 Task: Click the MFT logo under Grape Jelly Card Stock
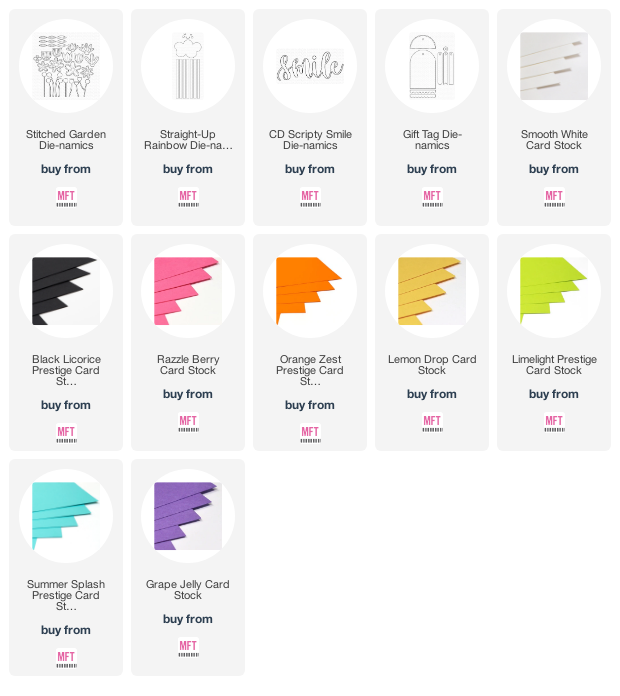(188, 648)
